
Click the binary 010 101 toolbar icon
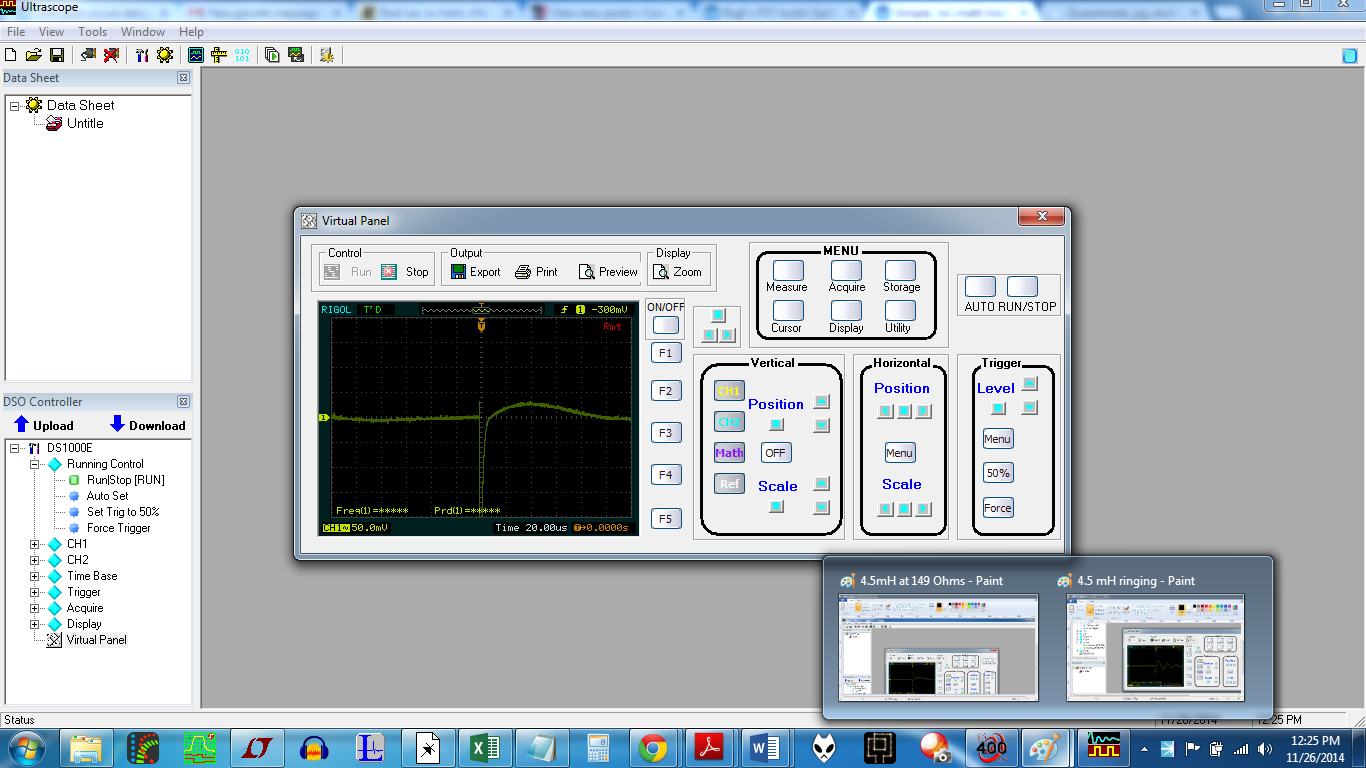click(x=242, y=55)
